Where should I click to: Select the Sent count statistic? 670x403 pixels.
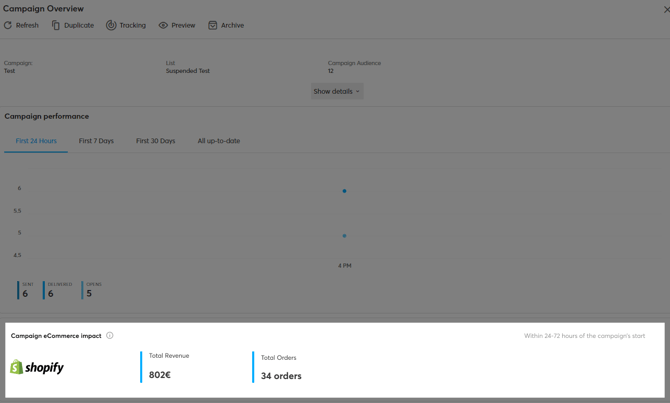(25, 293)
